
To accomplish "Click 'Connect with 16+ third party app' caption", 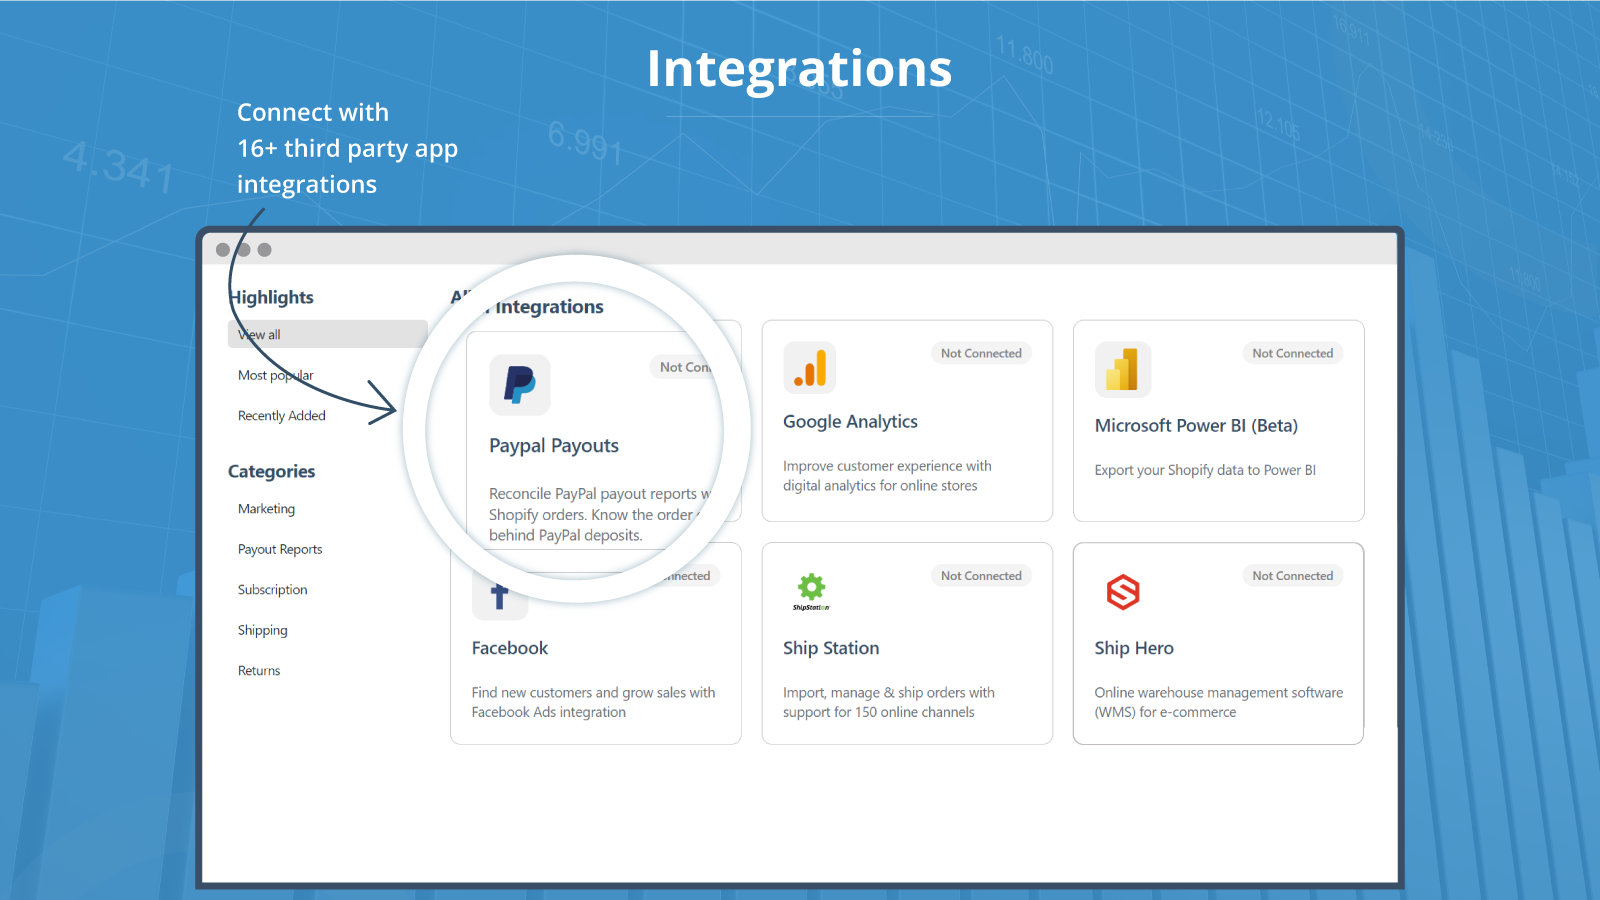I will (347, 148).
